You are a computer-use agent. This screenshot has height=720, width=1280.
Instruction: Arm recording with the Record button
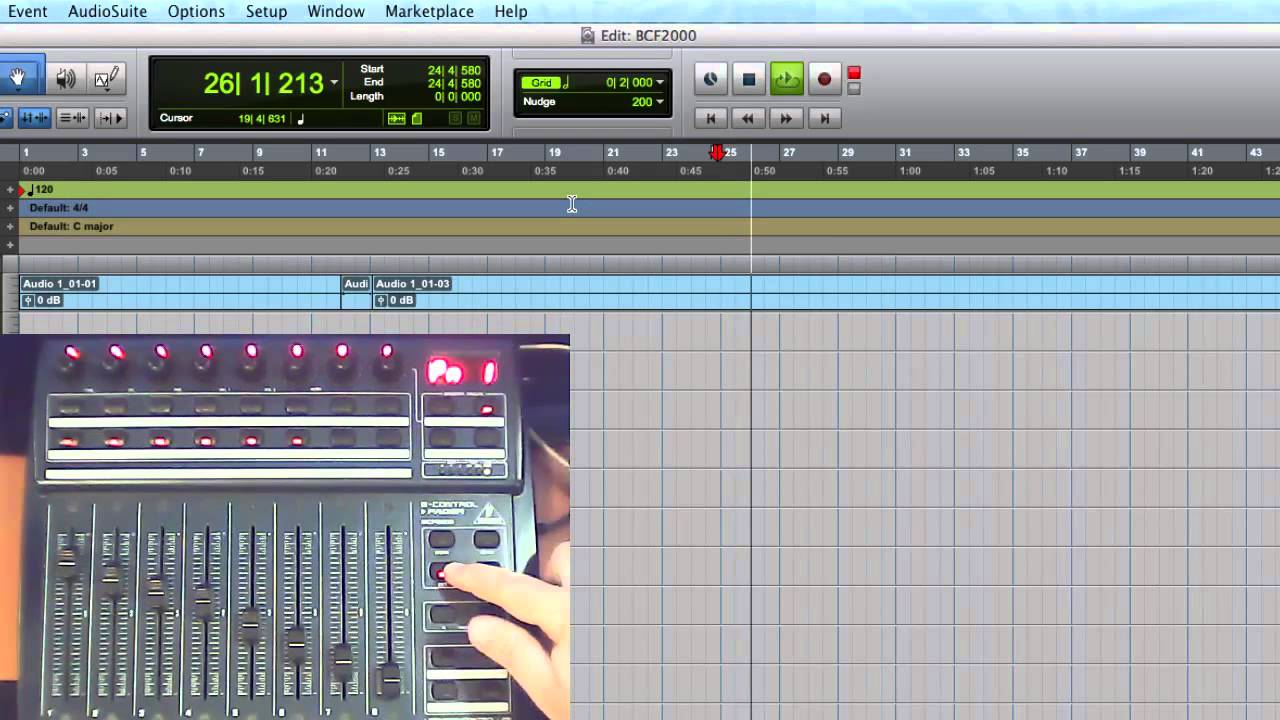[x=824, y=79]
